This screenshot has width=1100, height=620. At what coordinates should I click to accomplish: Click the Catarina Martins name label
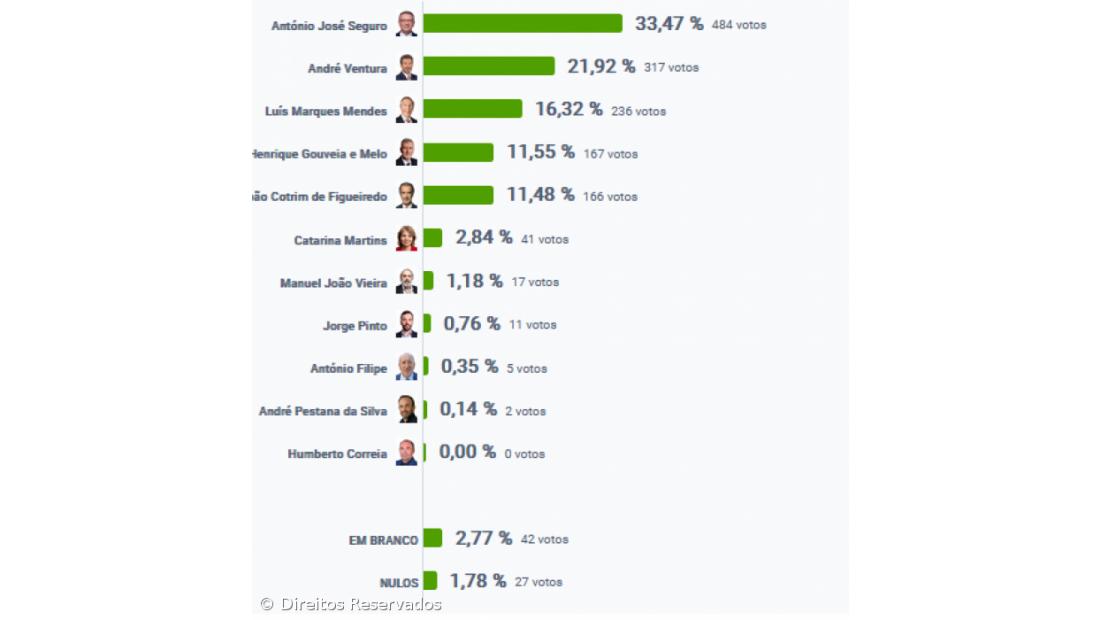point(340,241)
